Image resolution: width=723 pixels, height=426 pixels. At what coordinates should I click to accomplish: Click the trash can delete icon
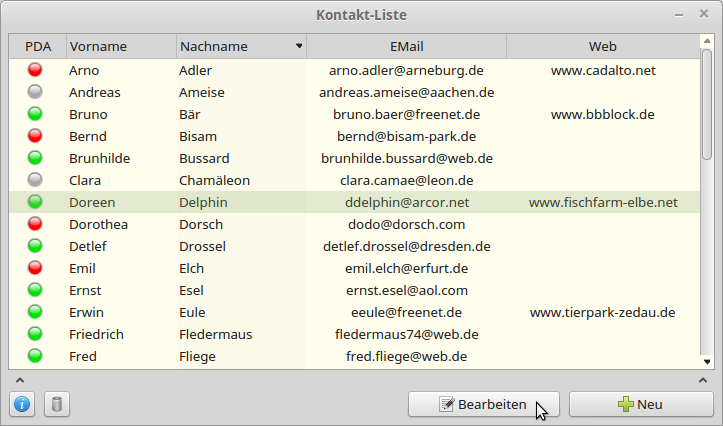click(x=57, y=404)
